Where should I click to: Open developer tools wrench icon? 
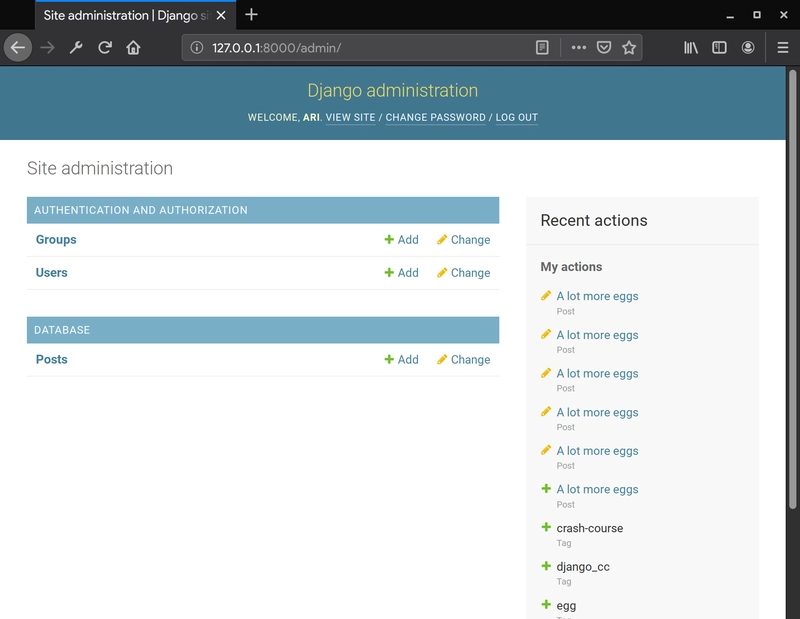pos(76,48)
